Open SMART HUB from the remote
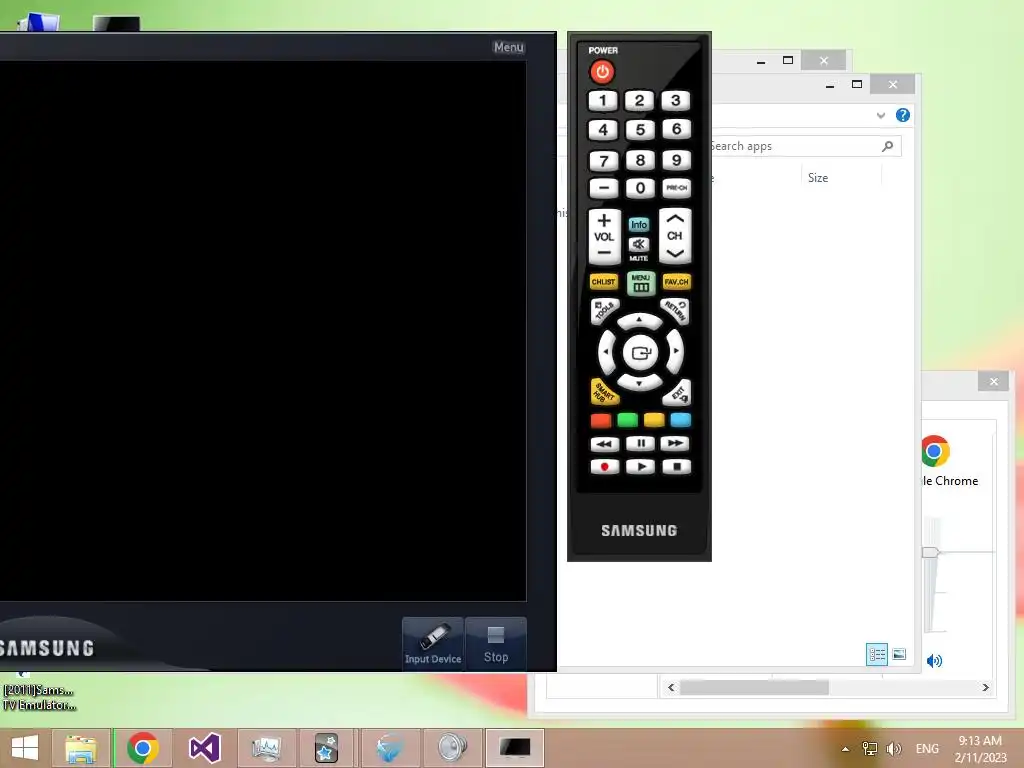Screen dimensions: 1024x768 tap(605, 392)
